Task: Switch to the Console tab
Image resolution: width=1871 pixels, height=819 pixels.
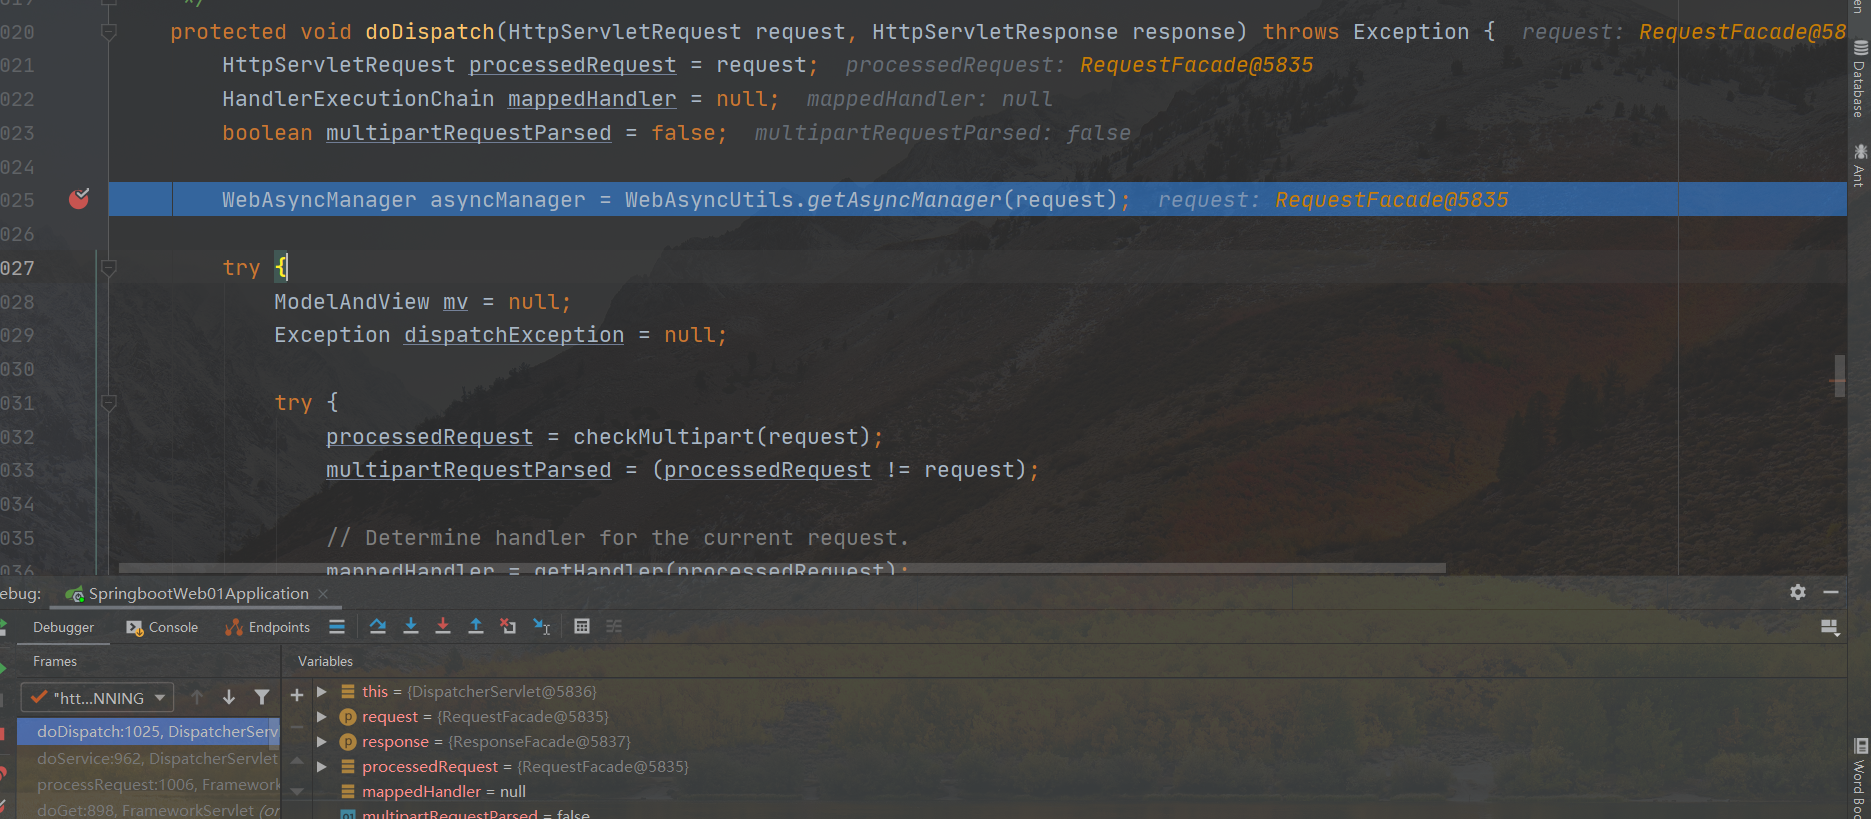Action: click(162, 627)
